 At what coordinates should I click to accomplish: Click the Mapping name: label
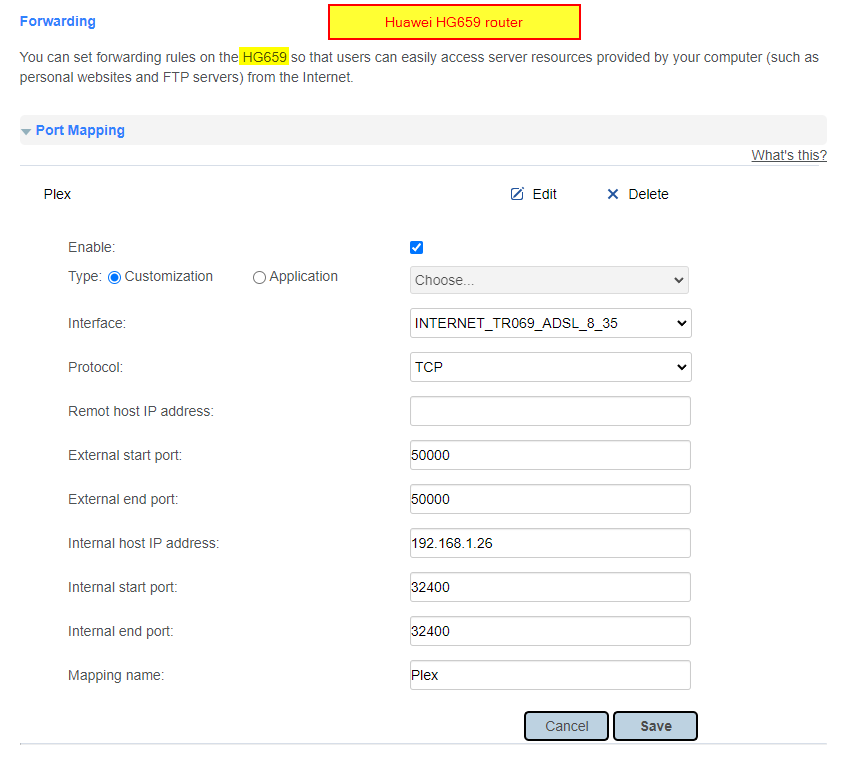[x=116, y=675]
